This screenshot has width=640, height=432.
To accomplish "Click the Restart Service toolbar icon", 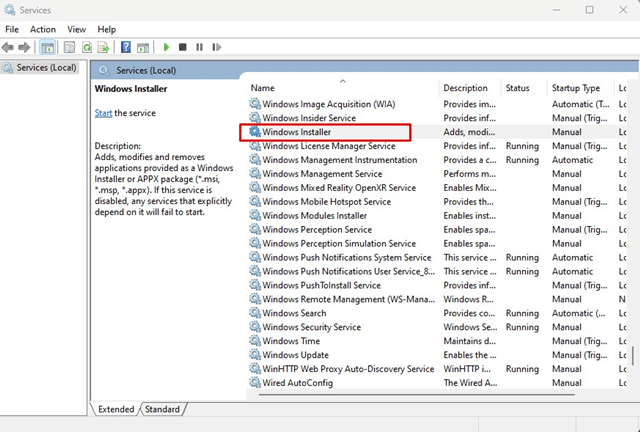I will coord(216,47).
